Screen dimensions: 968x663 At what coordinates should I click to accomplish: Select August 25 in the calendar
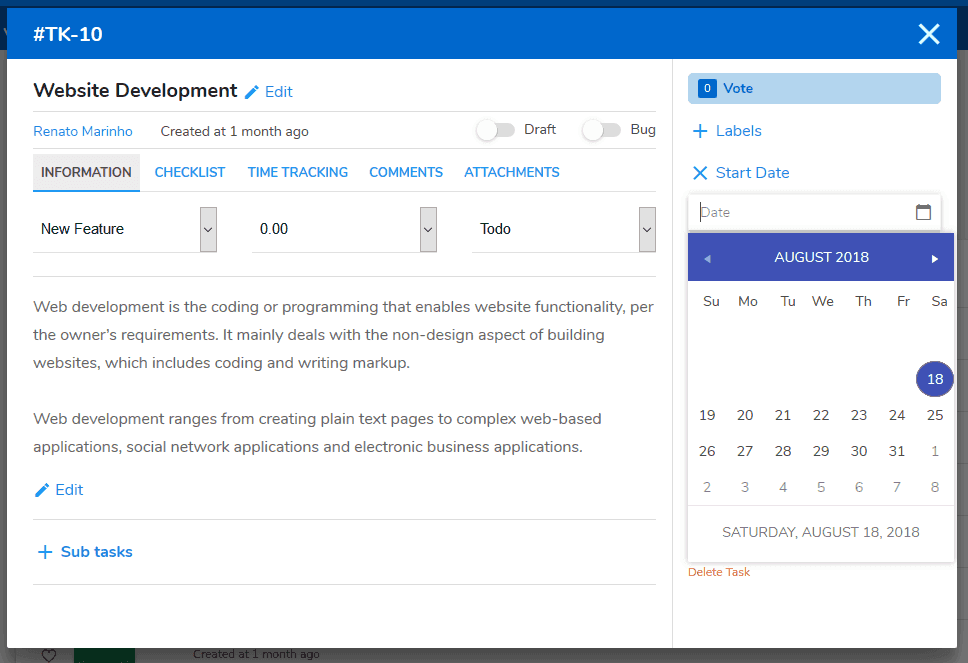point(935,415)
